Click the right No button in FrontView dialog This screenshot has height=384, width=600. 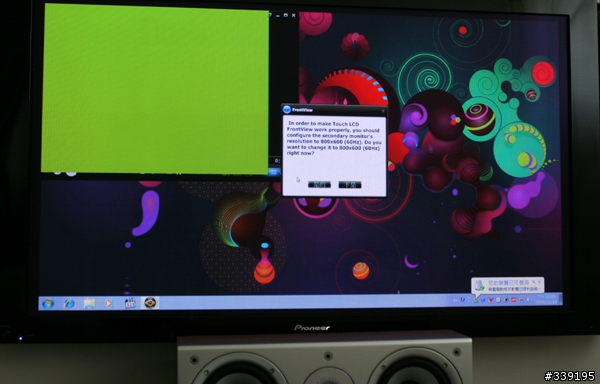pyautogui.click(x=350, y=185)
